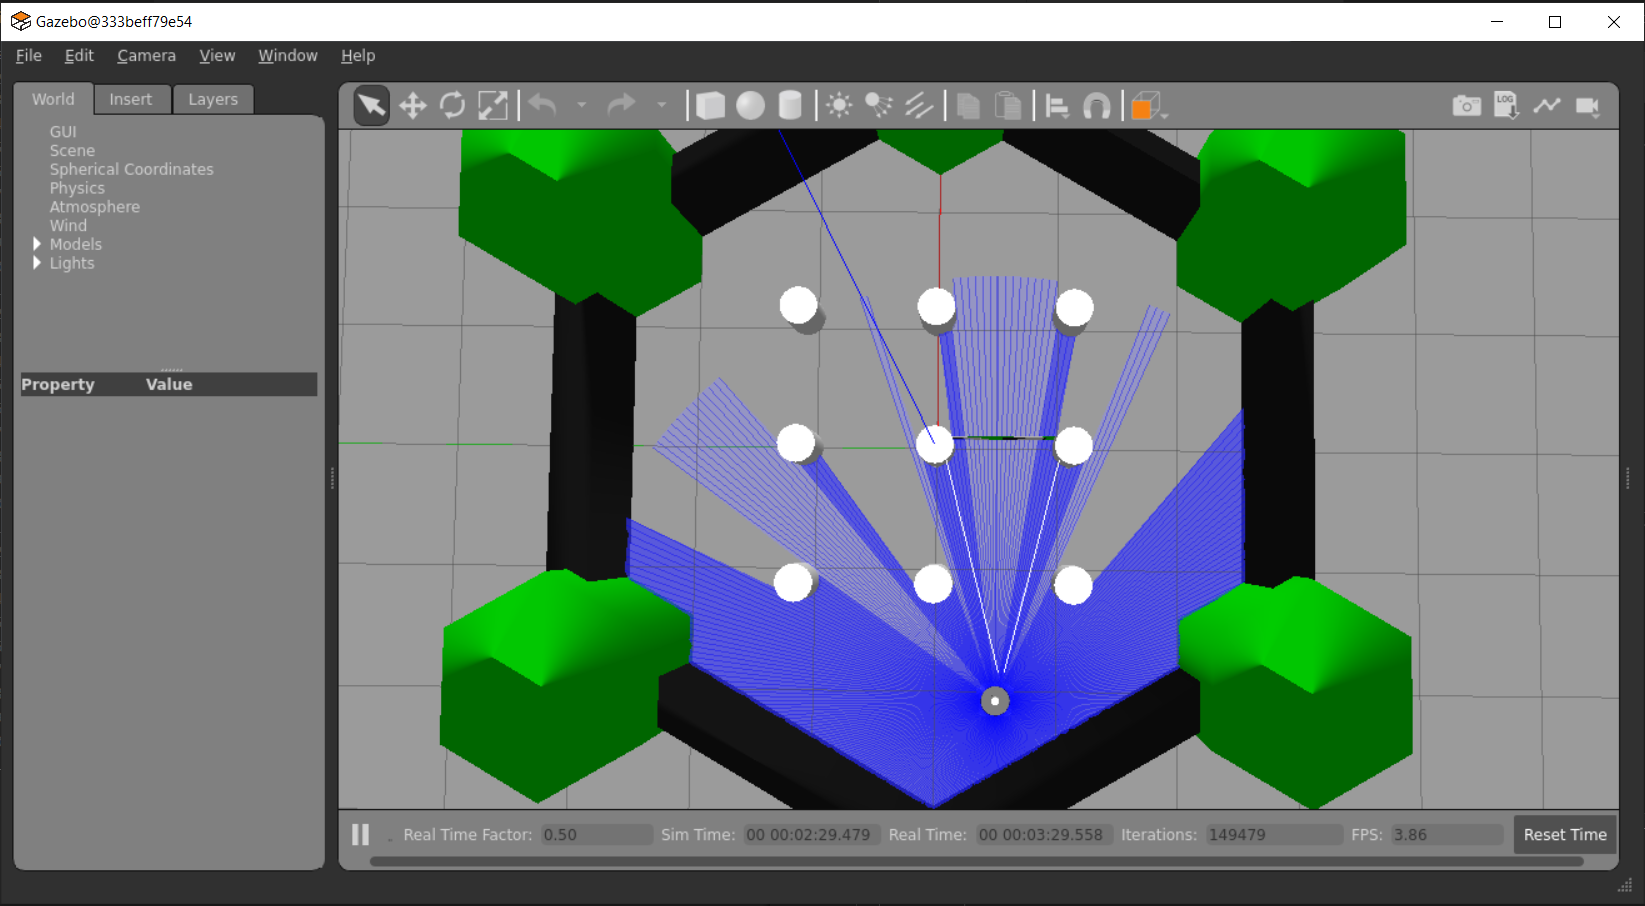Open the data logger icon
Viewport: 1645px width, 906px height.
point(1507,105)
